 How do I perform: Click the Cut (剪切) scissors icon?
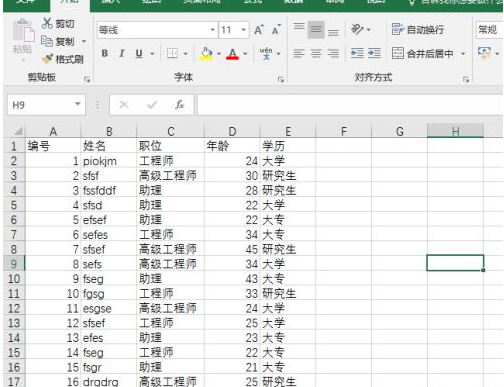click(x=47, y=23)
